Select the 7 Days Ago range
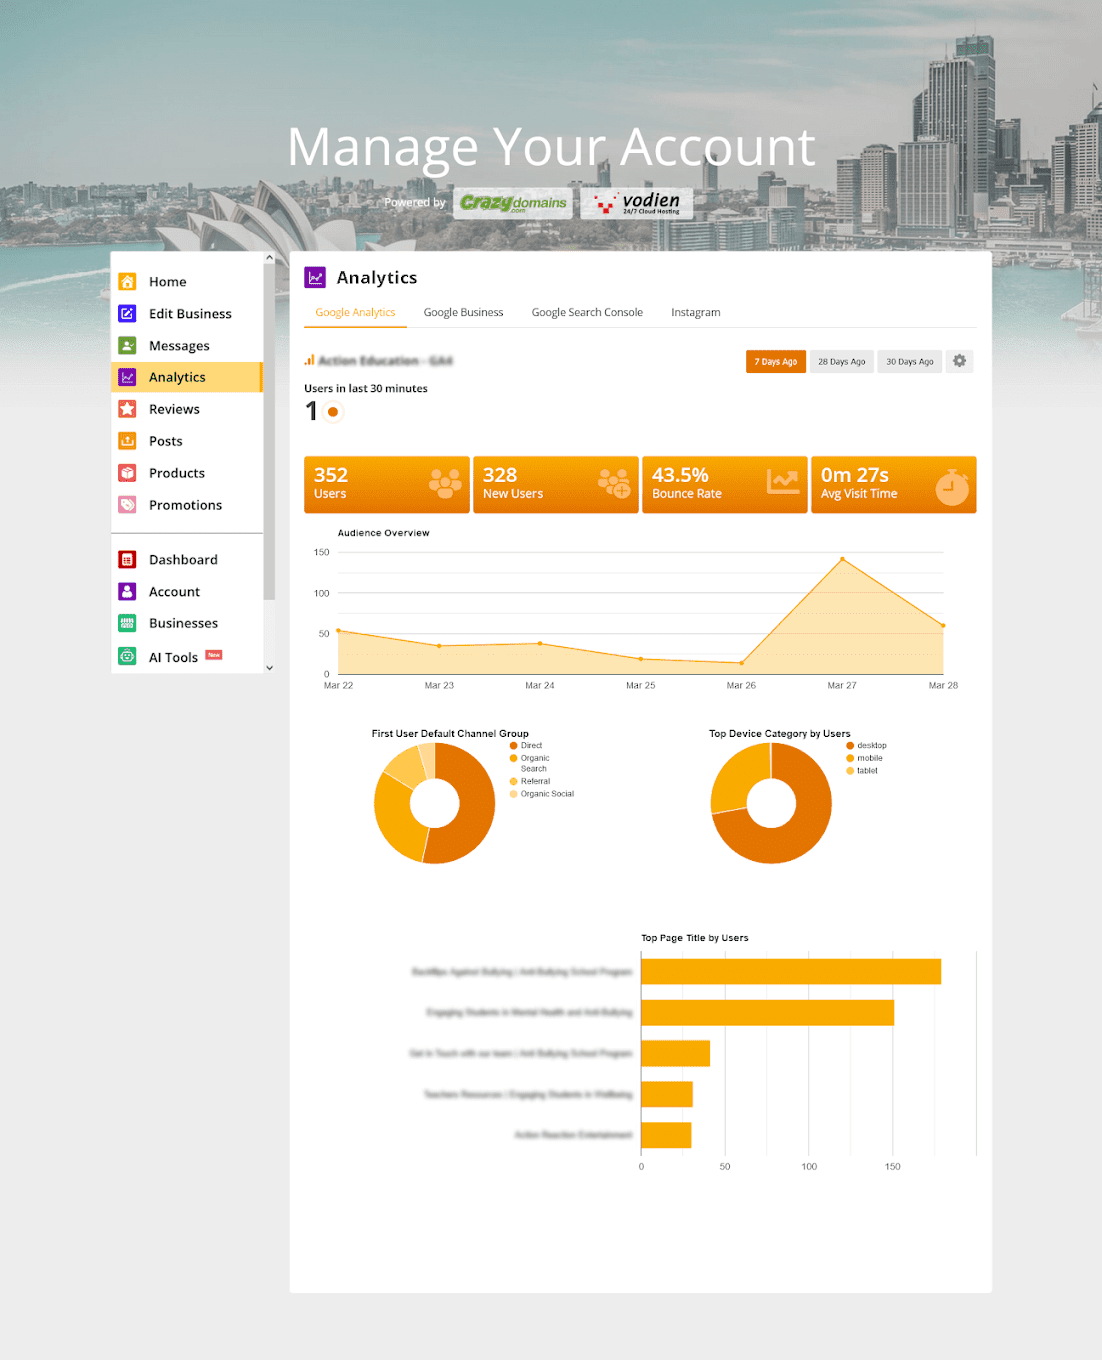The width and height of the screenshot is (1102, 1360). point(775,362)
